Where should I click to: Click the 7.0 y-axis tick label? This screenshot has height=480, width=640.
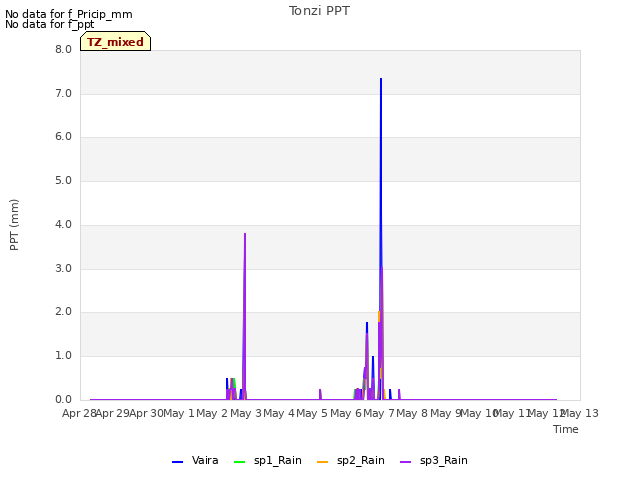coord(63,94)
